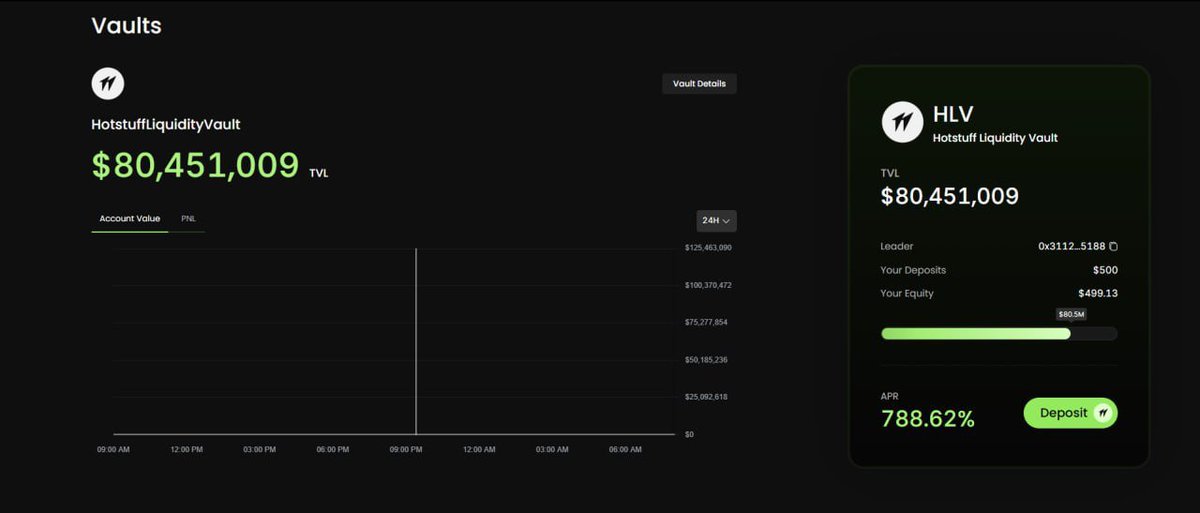Click the Leader label
The height and width of the screenshot is (513, 1200).
[897, 246]
